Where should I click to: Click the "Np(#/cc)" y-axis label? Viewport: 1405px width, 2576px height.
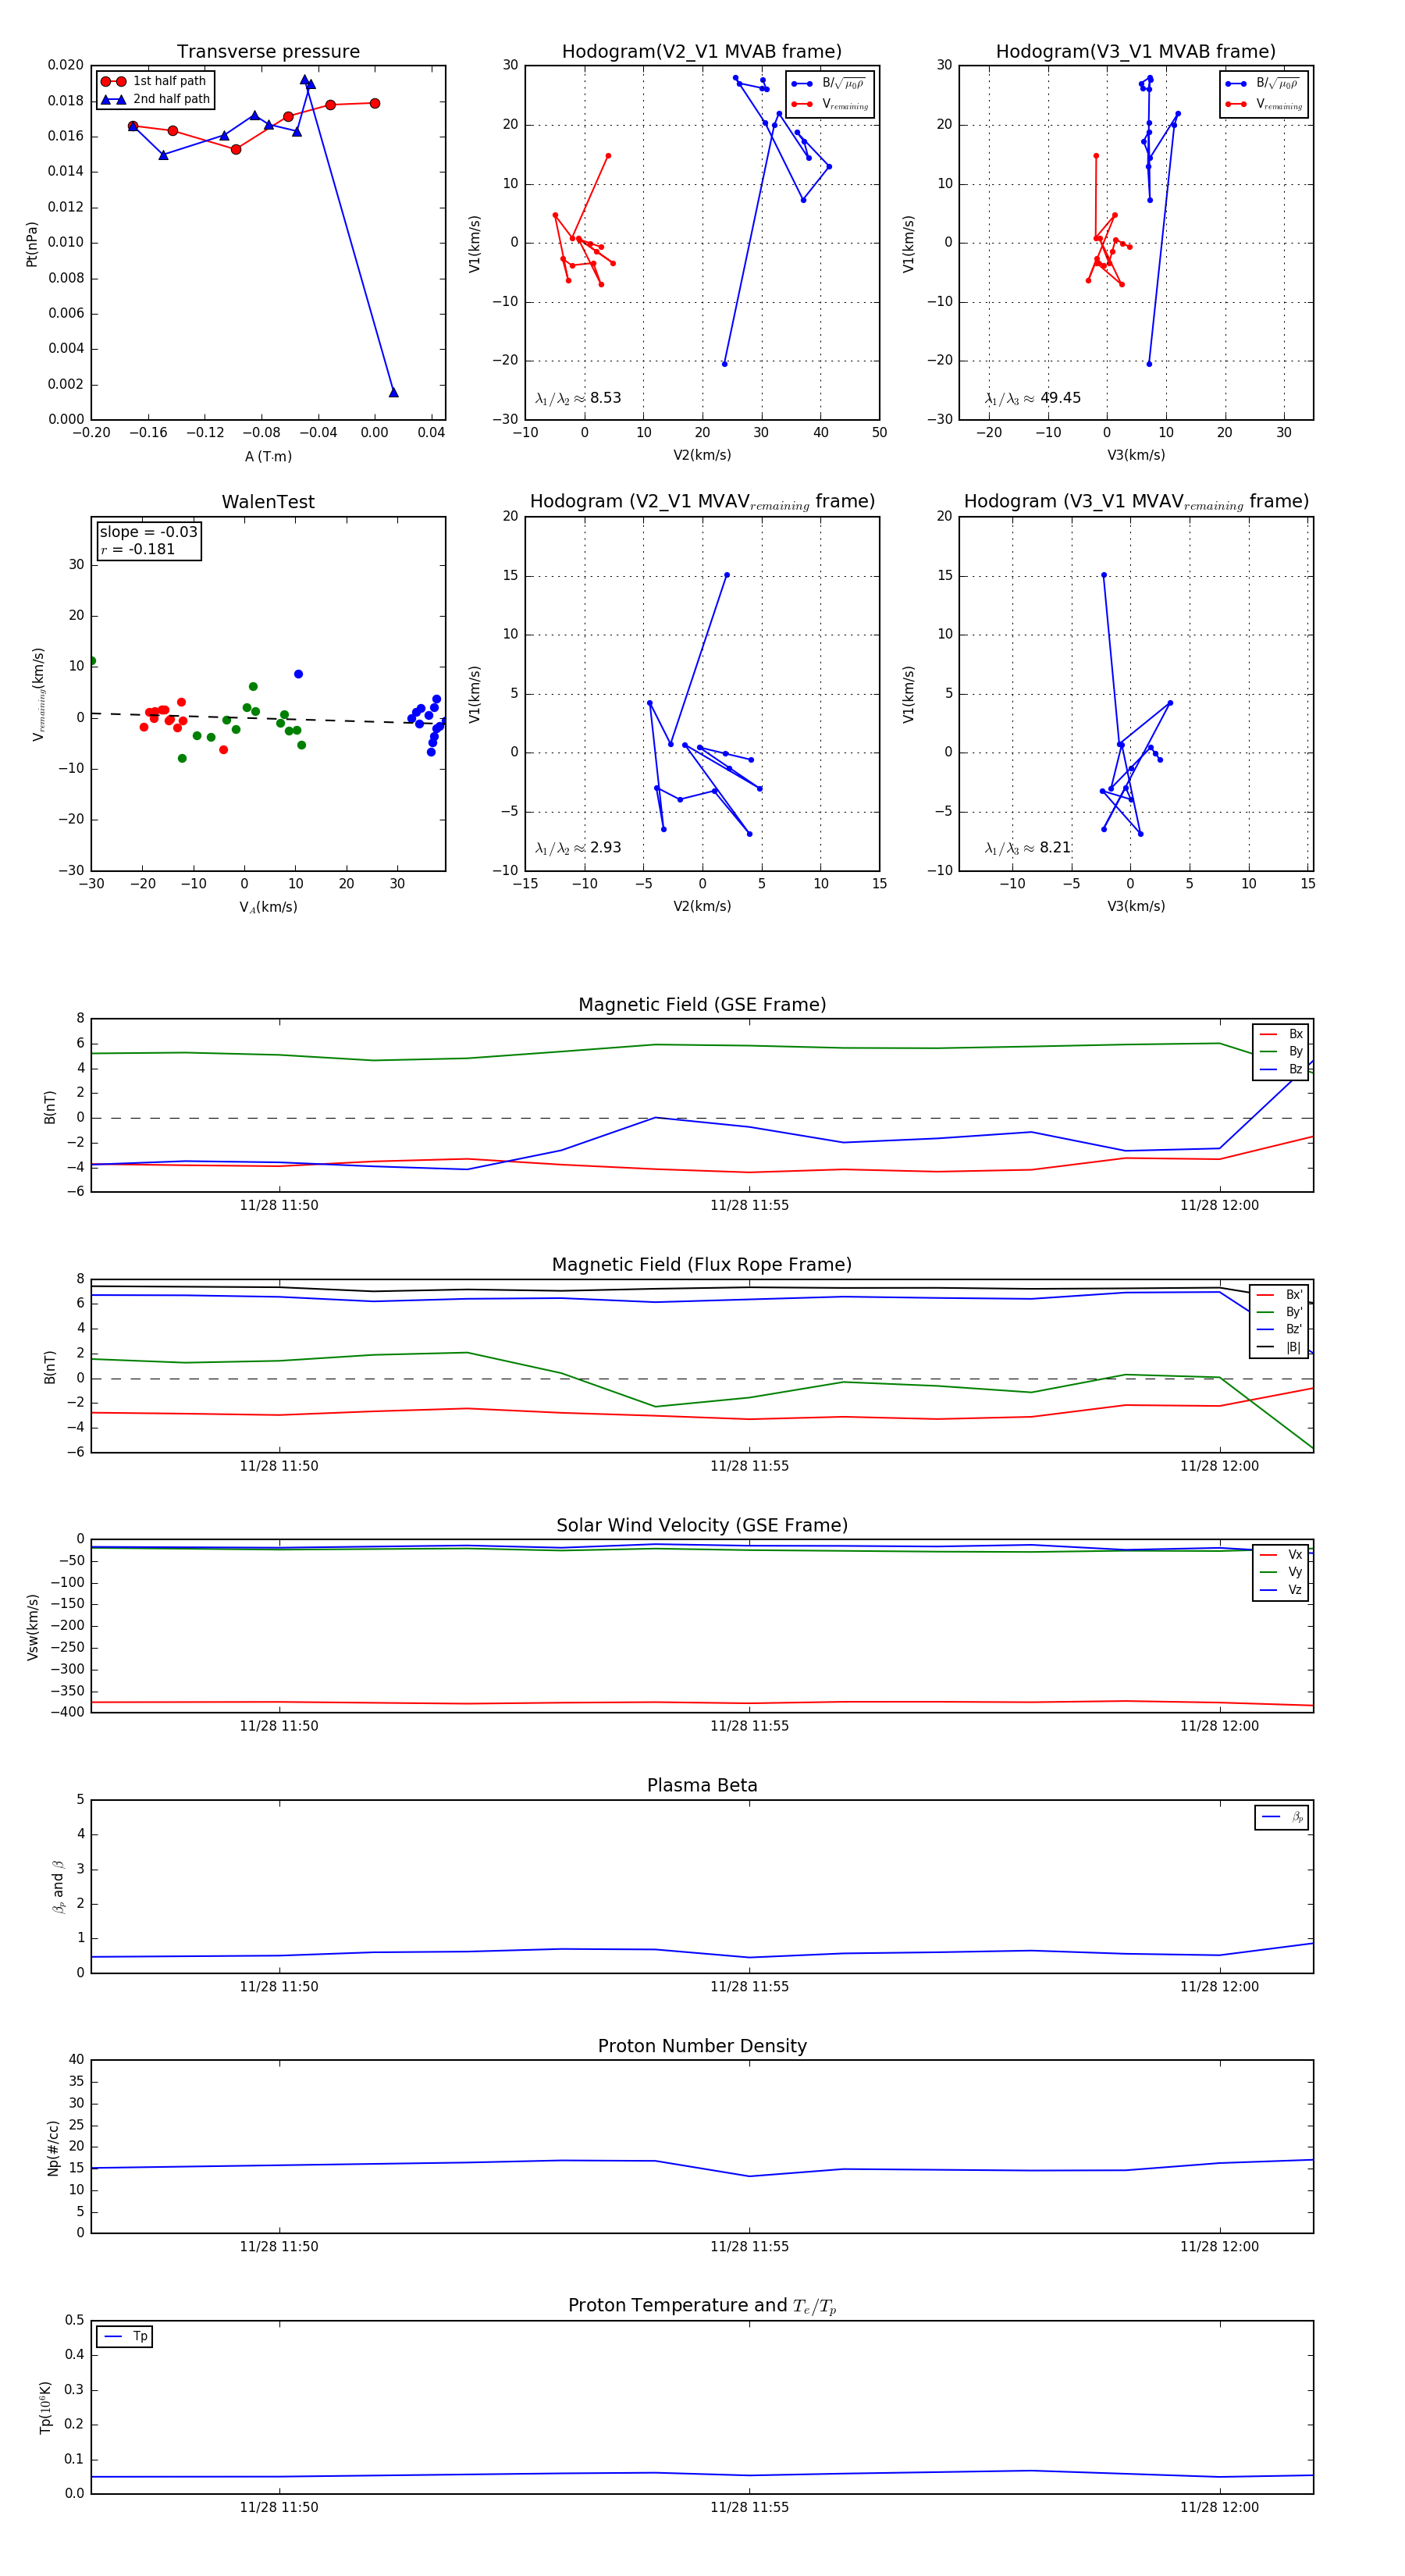coord(53,2148)
